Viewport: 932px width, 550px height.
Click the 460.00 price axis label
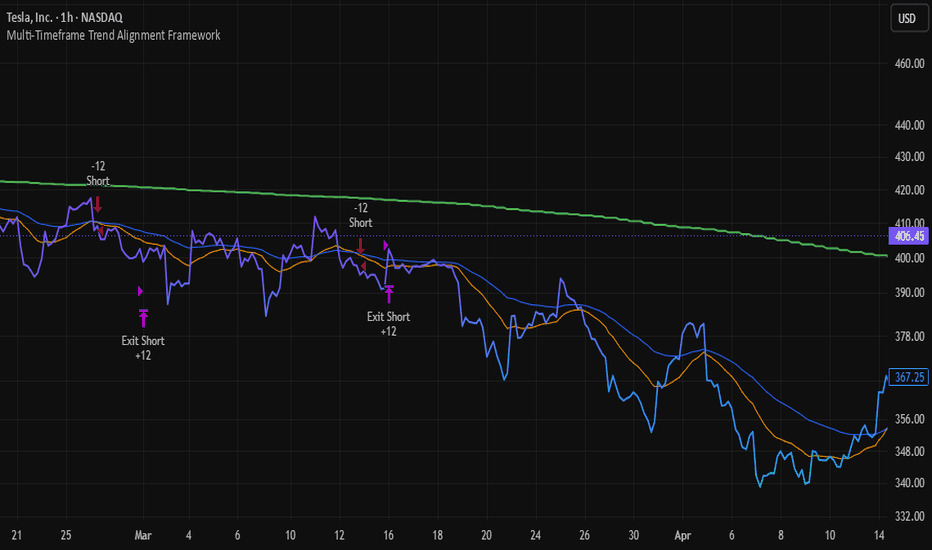click(909, 64)
